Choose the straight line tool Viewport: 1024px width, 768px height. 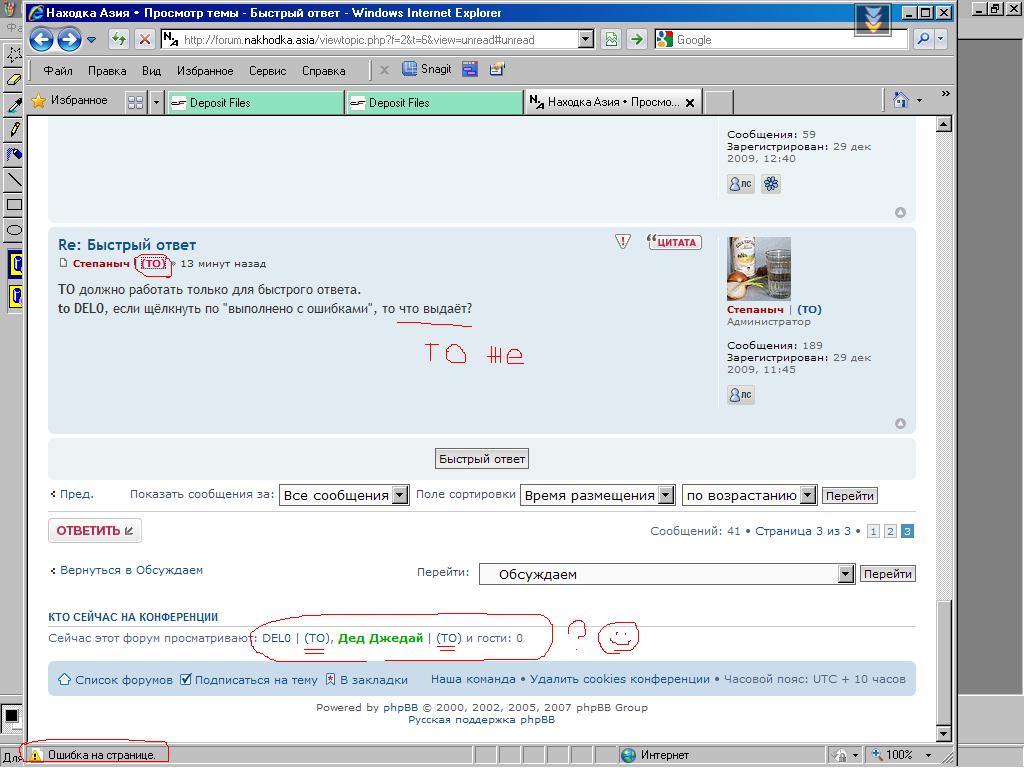(x=13, y=180)
